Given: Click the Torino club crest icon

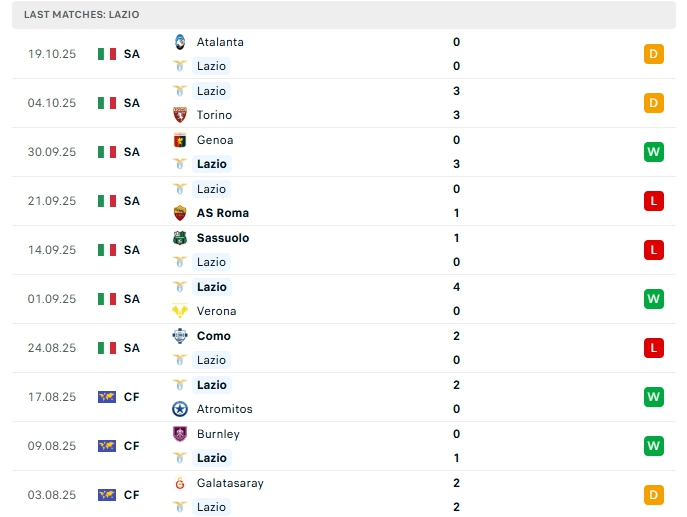Looking at the screenshot, I should click(180, 115).
